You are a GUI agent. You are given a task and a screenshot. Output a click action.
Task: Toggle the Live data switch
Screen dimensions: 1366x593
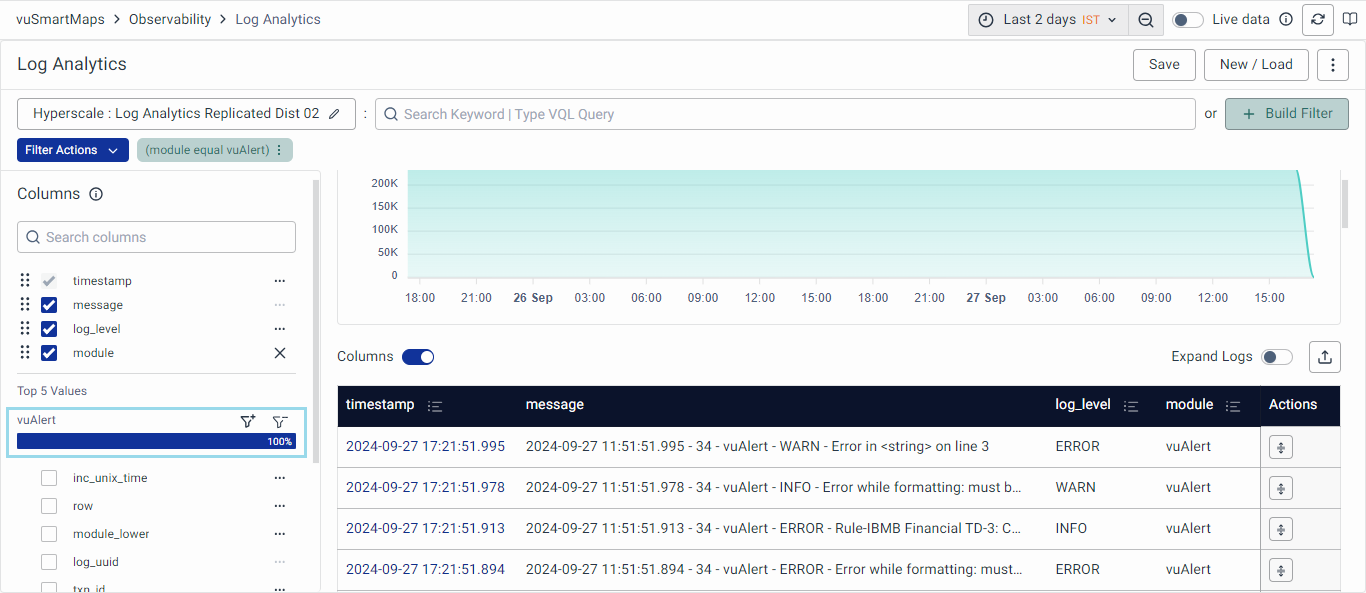click(x=1187, y=20)
